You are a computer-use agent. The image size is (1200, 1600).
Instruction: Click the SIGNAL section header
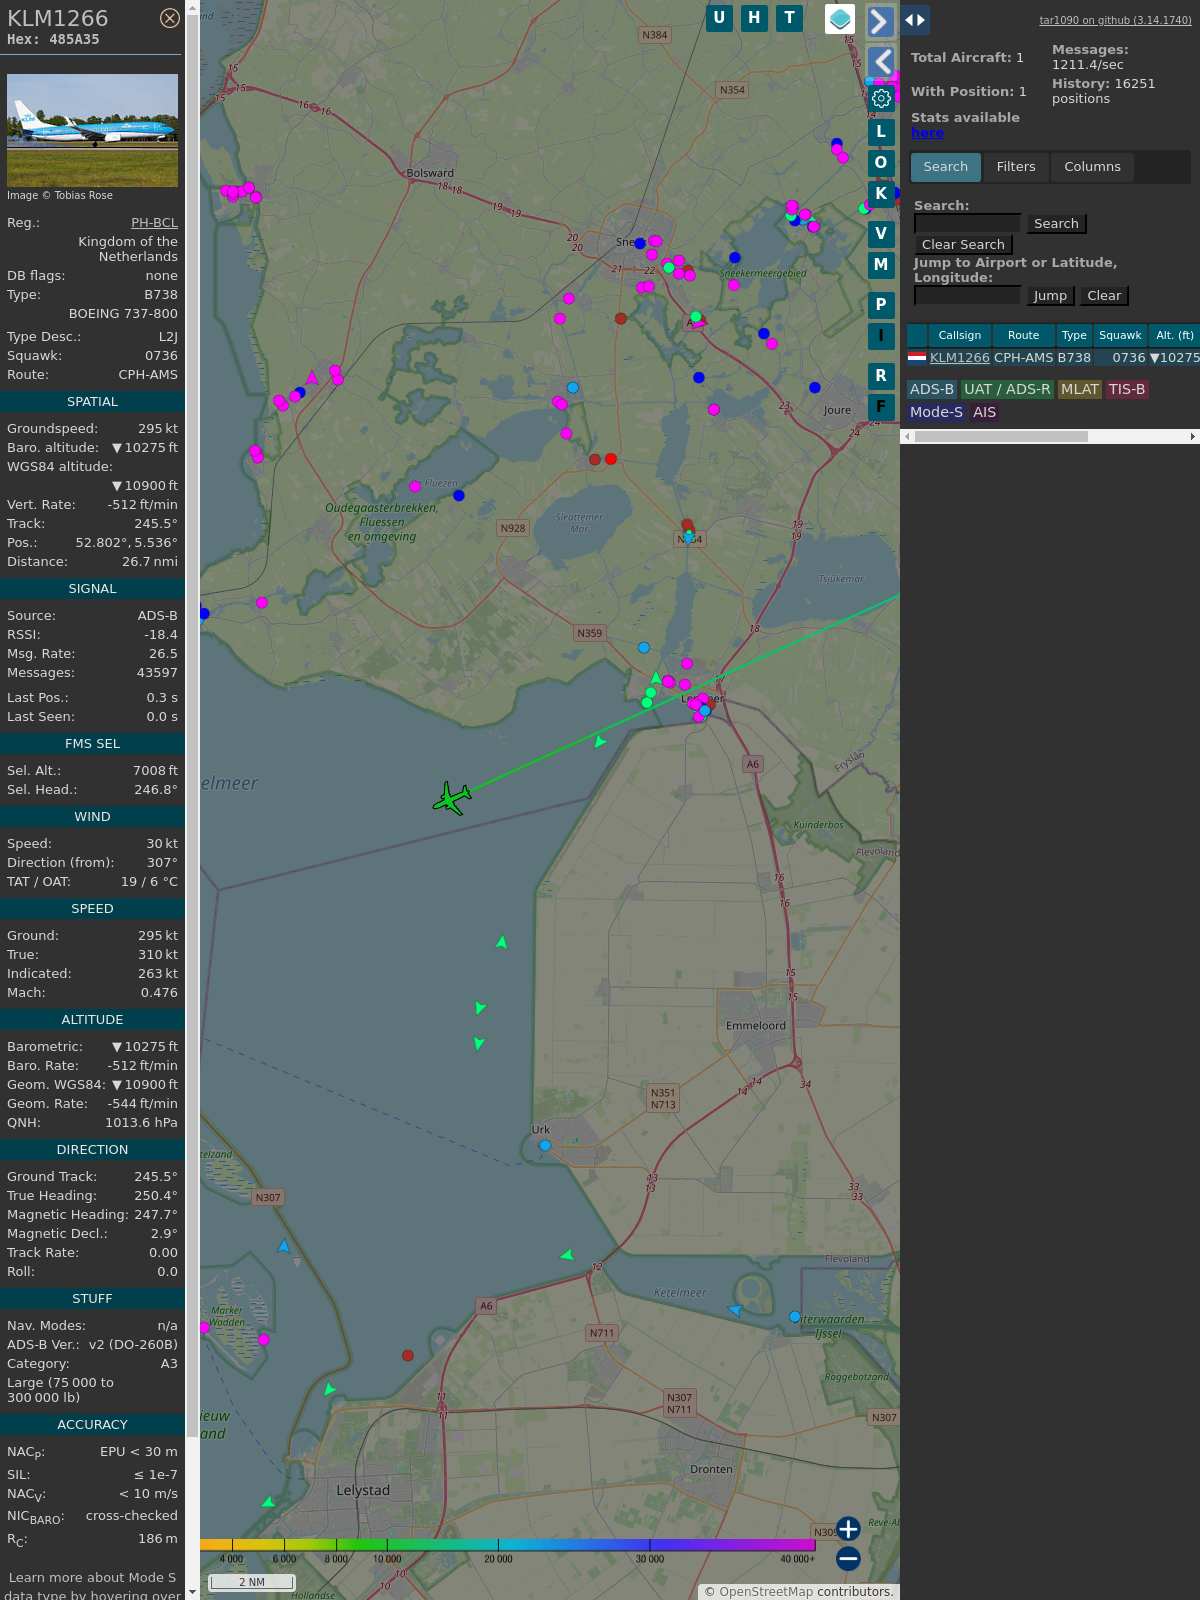click(x=92, y=589)
